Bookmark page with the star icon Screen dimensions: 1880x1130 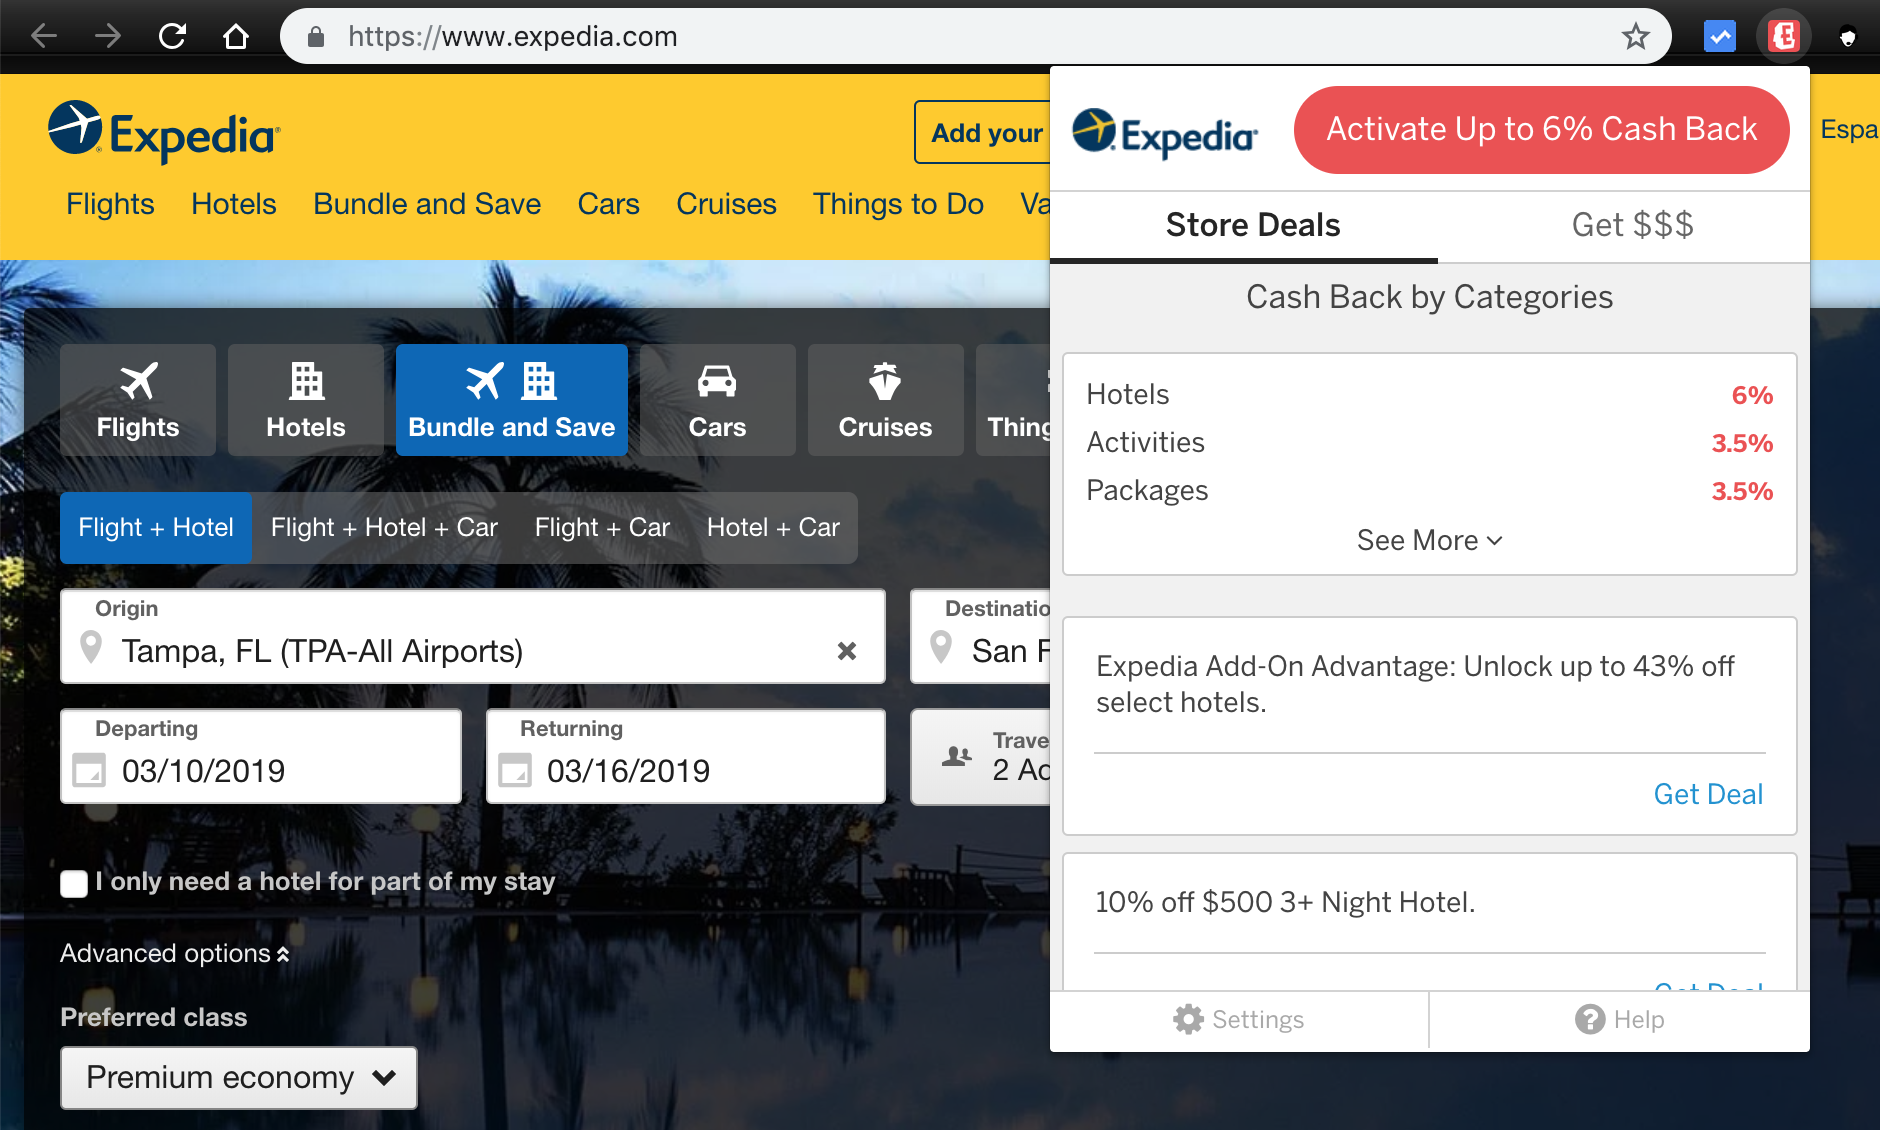tap(1635, 37)
